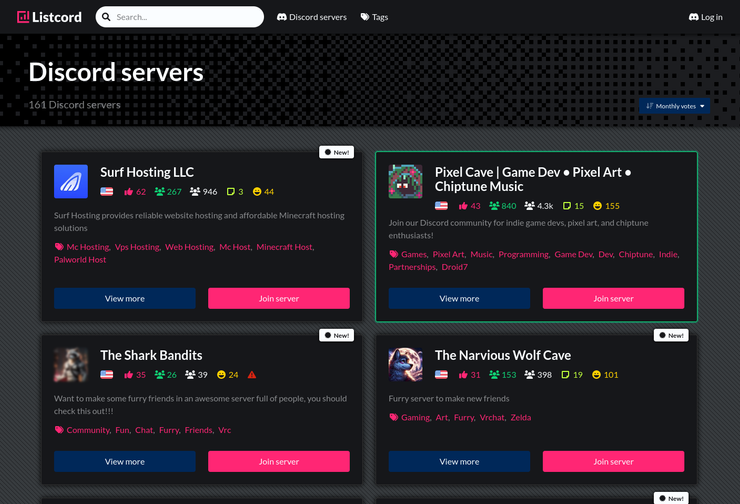Image resolution: width=740 pixels, height=504 pixels.
Task: Click Join server for The Shark Bandits
Action: coord(279,462)
